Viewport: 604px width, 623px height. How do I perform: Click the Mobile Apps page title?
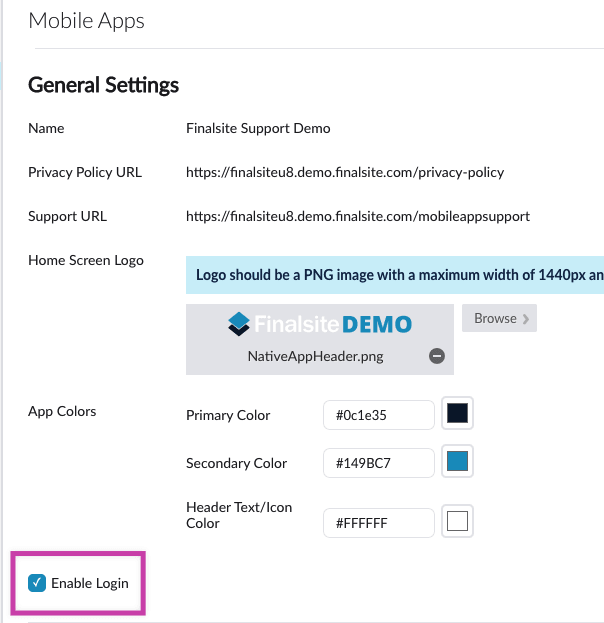click(86, 21)
